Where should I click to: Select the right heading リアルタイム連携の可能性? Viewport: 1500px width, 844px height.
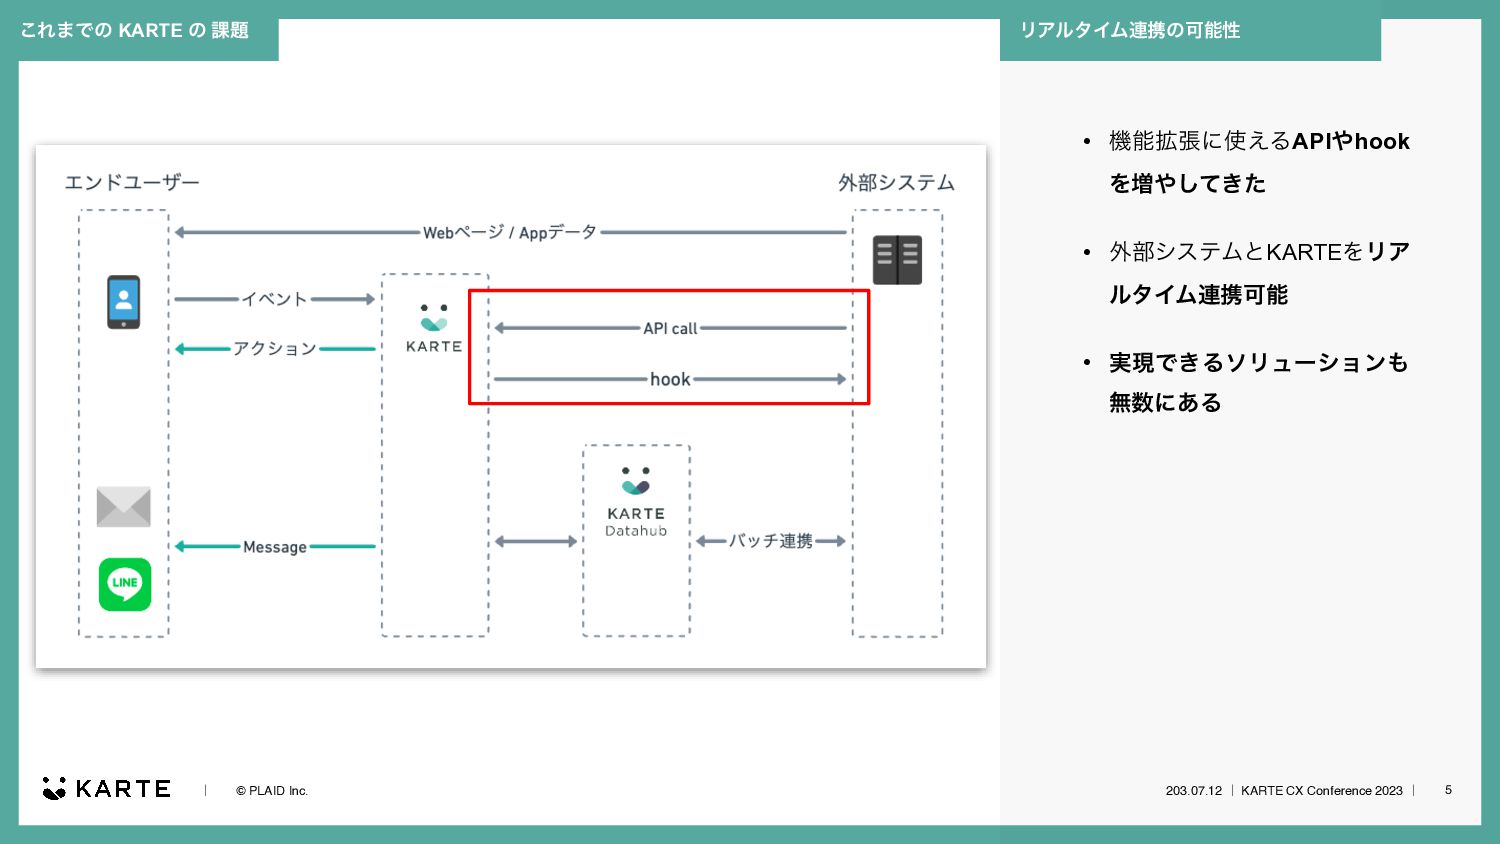[x=1130, y=30]
